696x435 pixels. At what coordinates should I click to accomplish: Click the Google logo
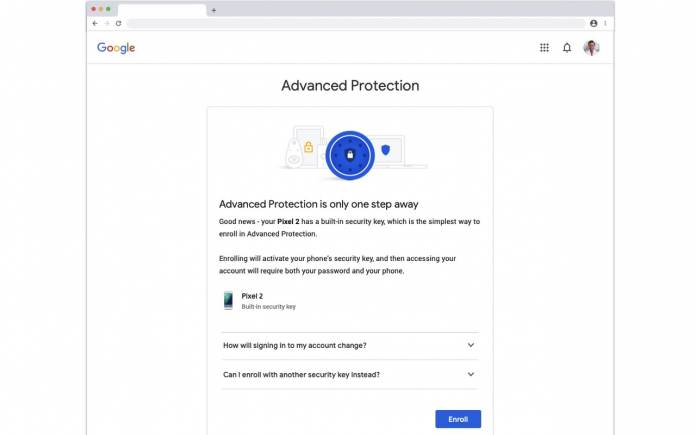[116, 48]
